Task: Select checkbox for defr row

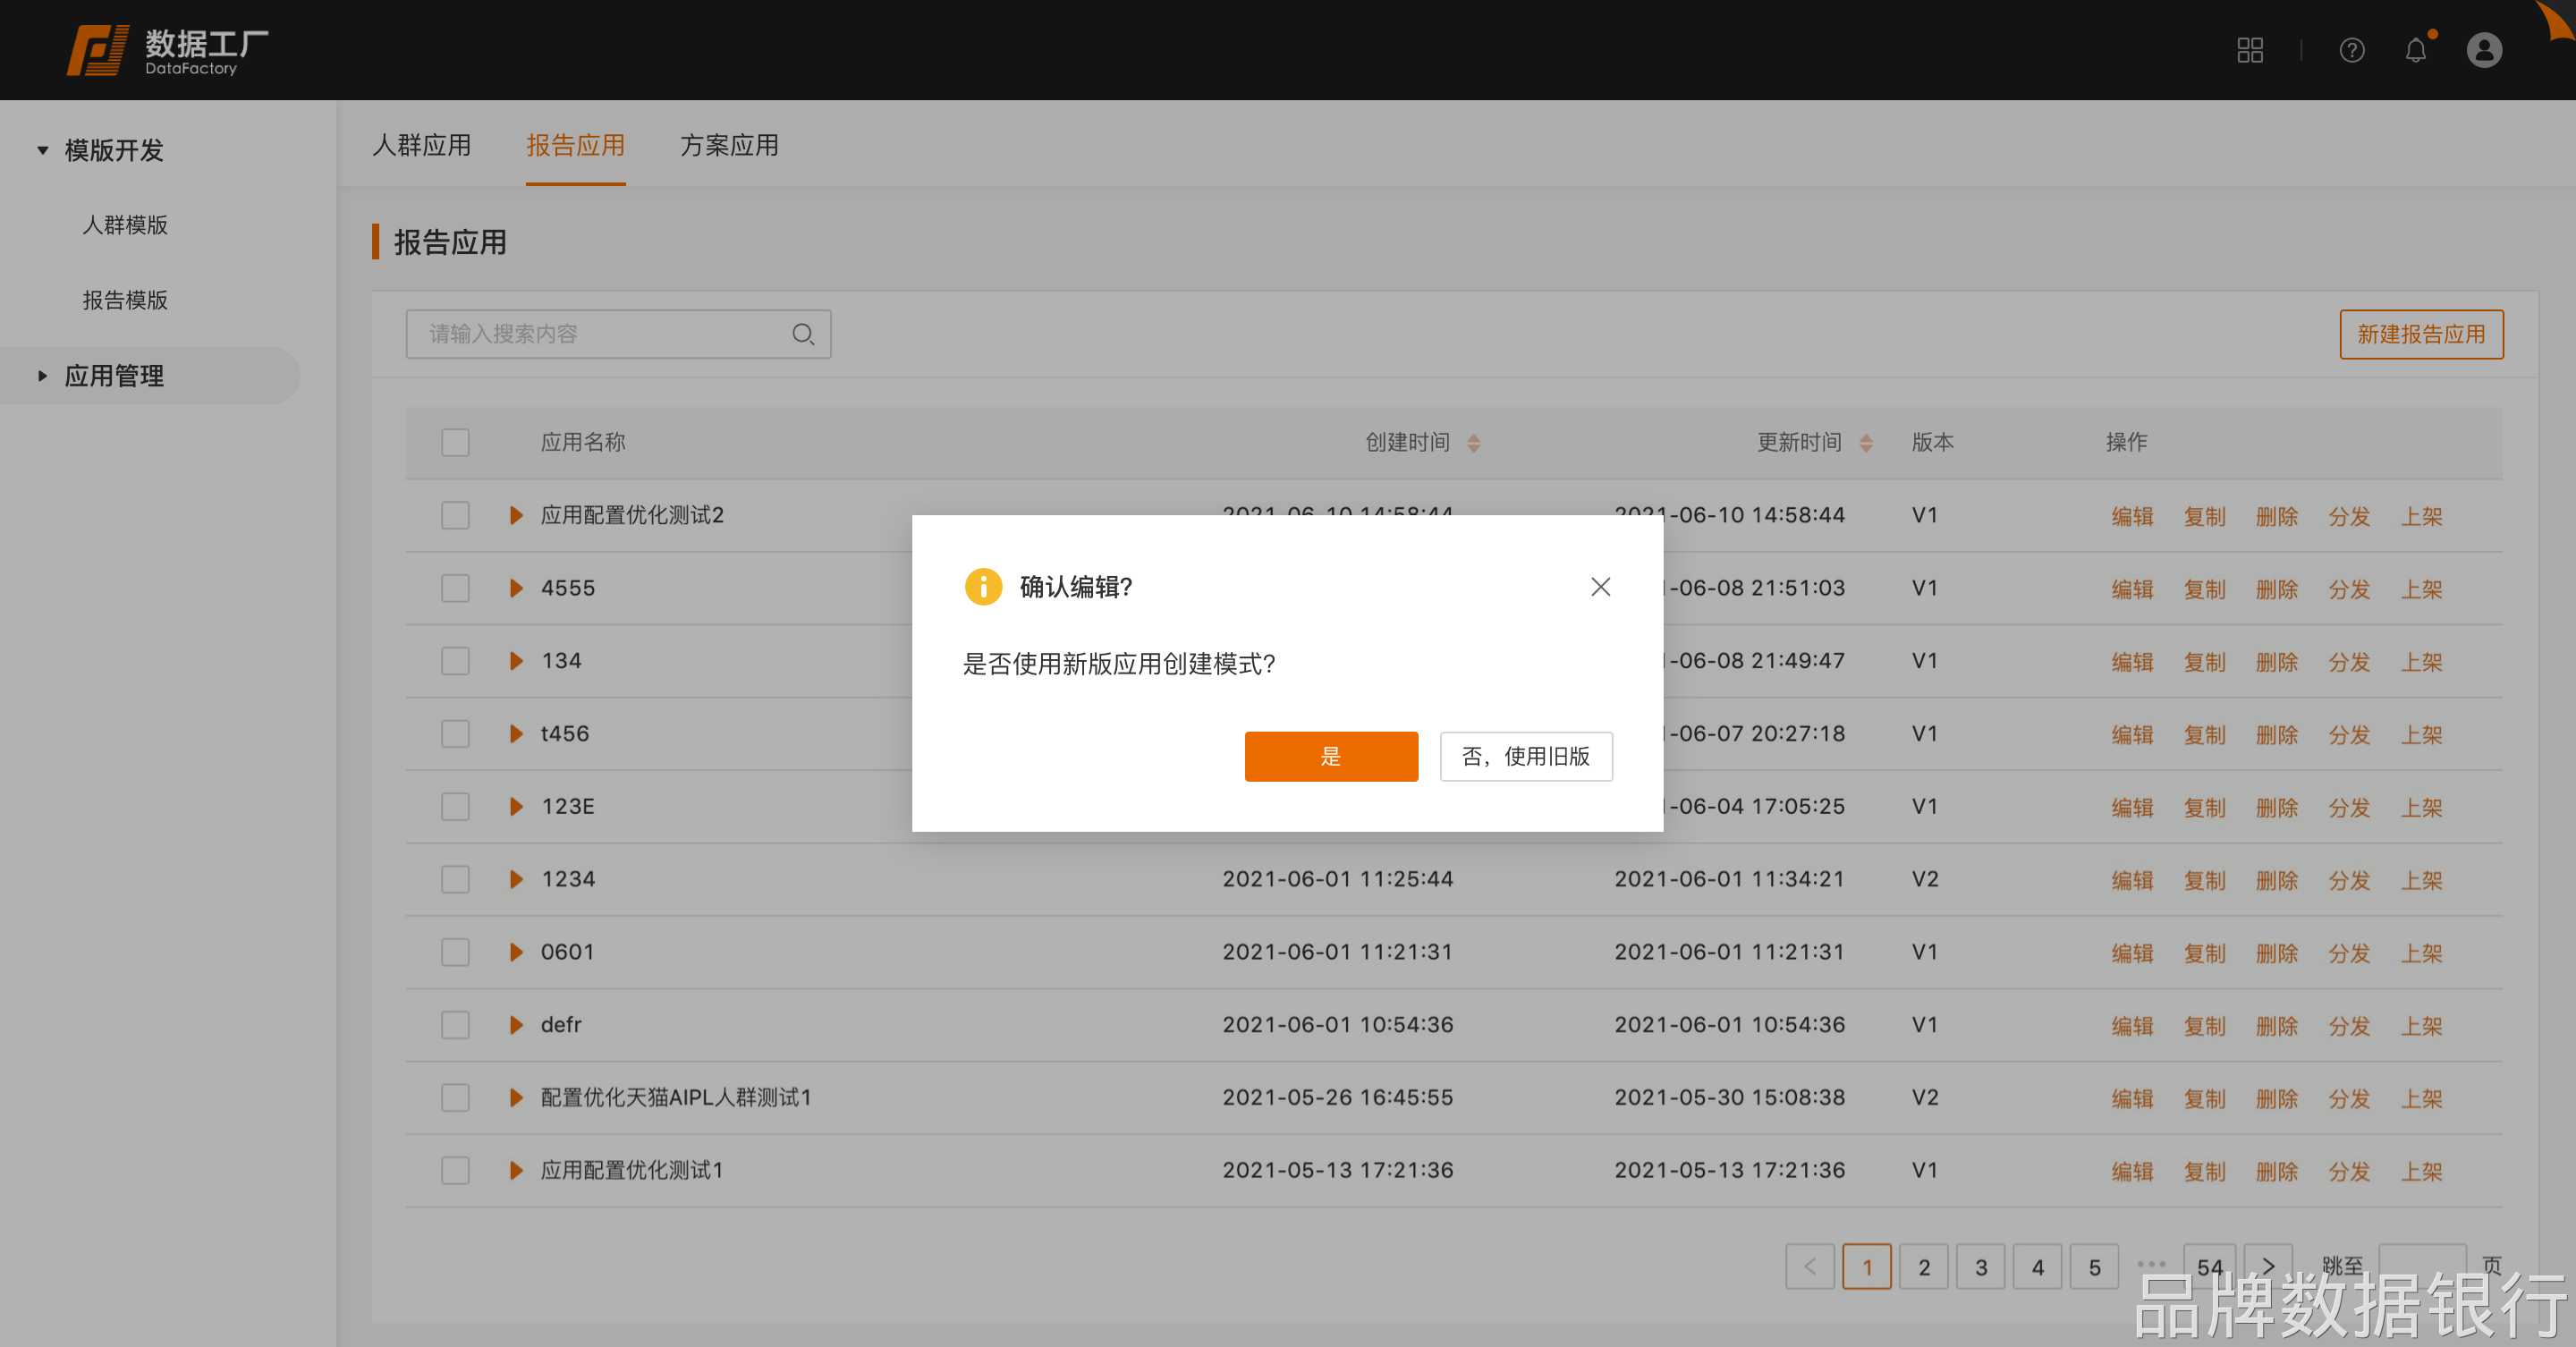Action: tap(455, 1025)
